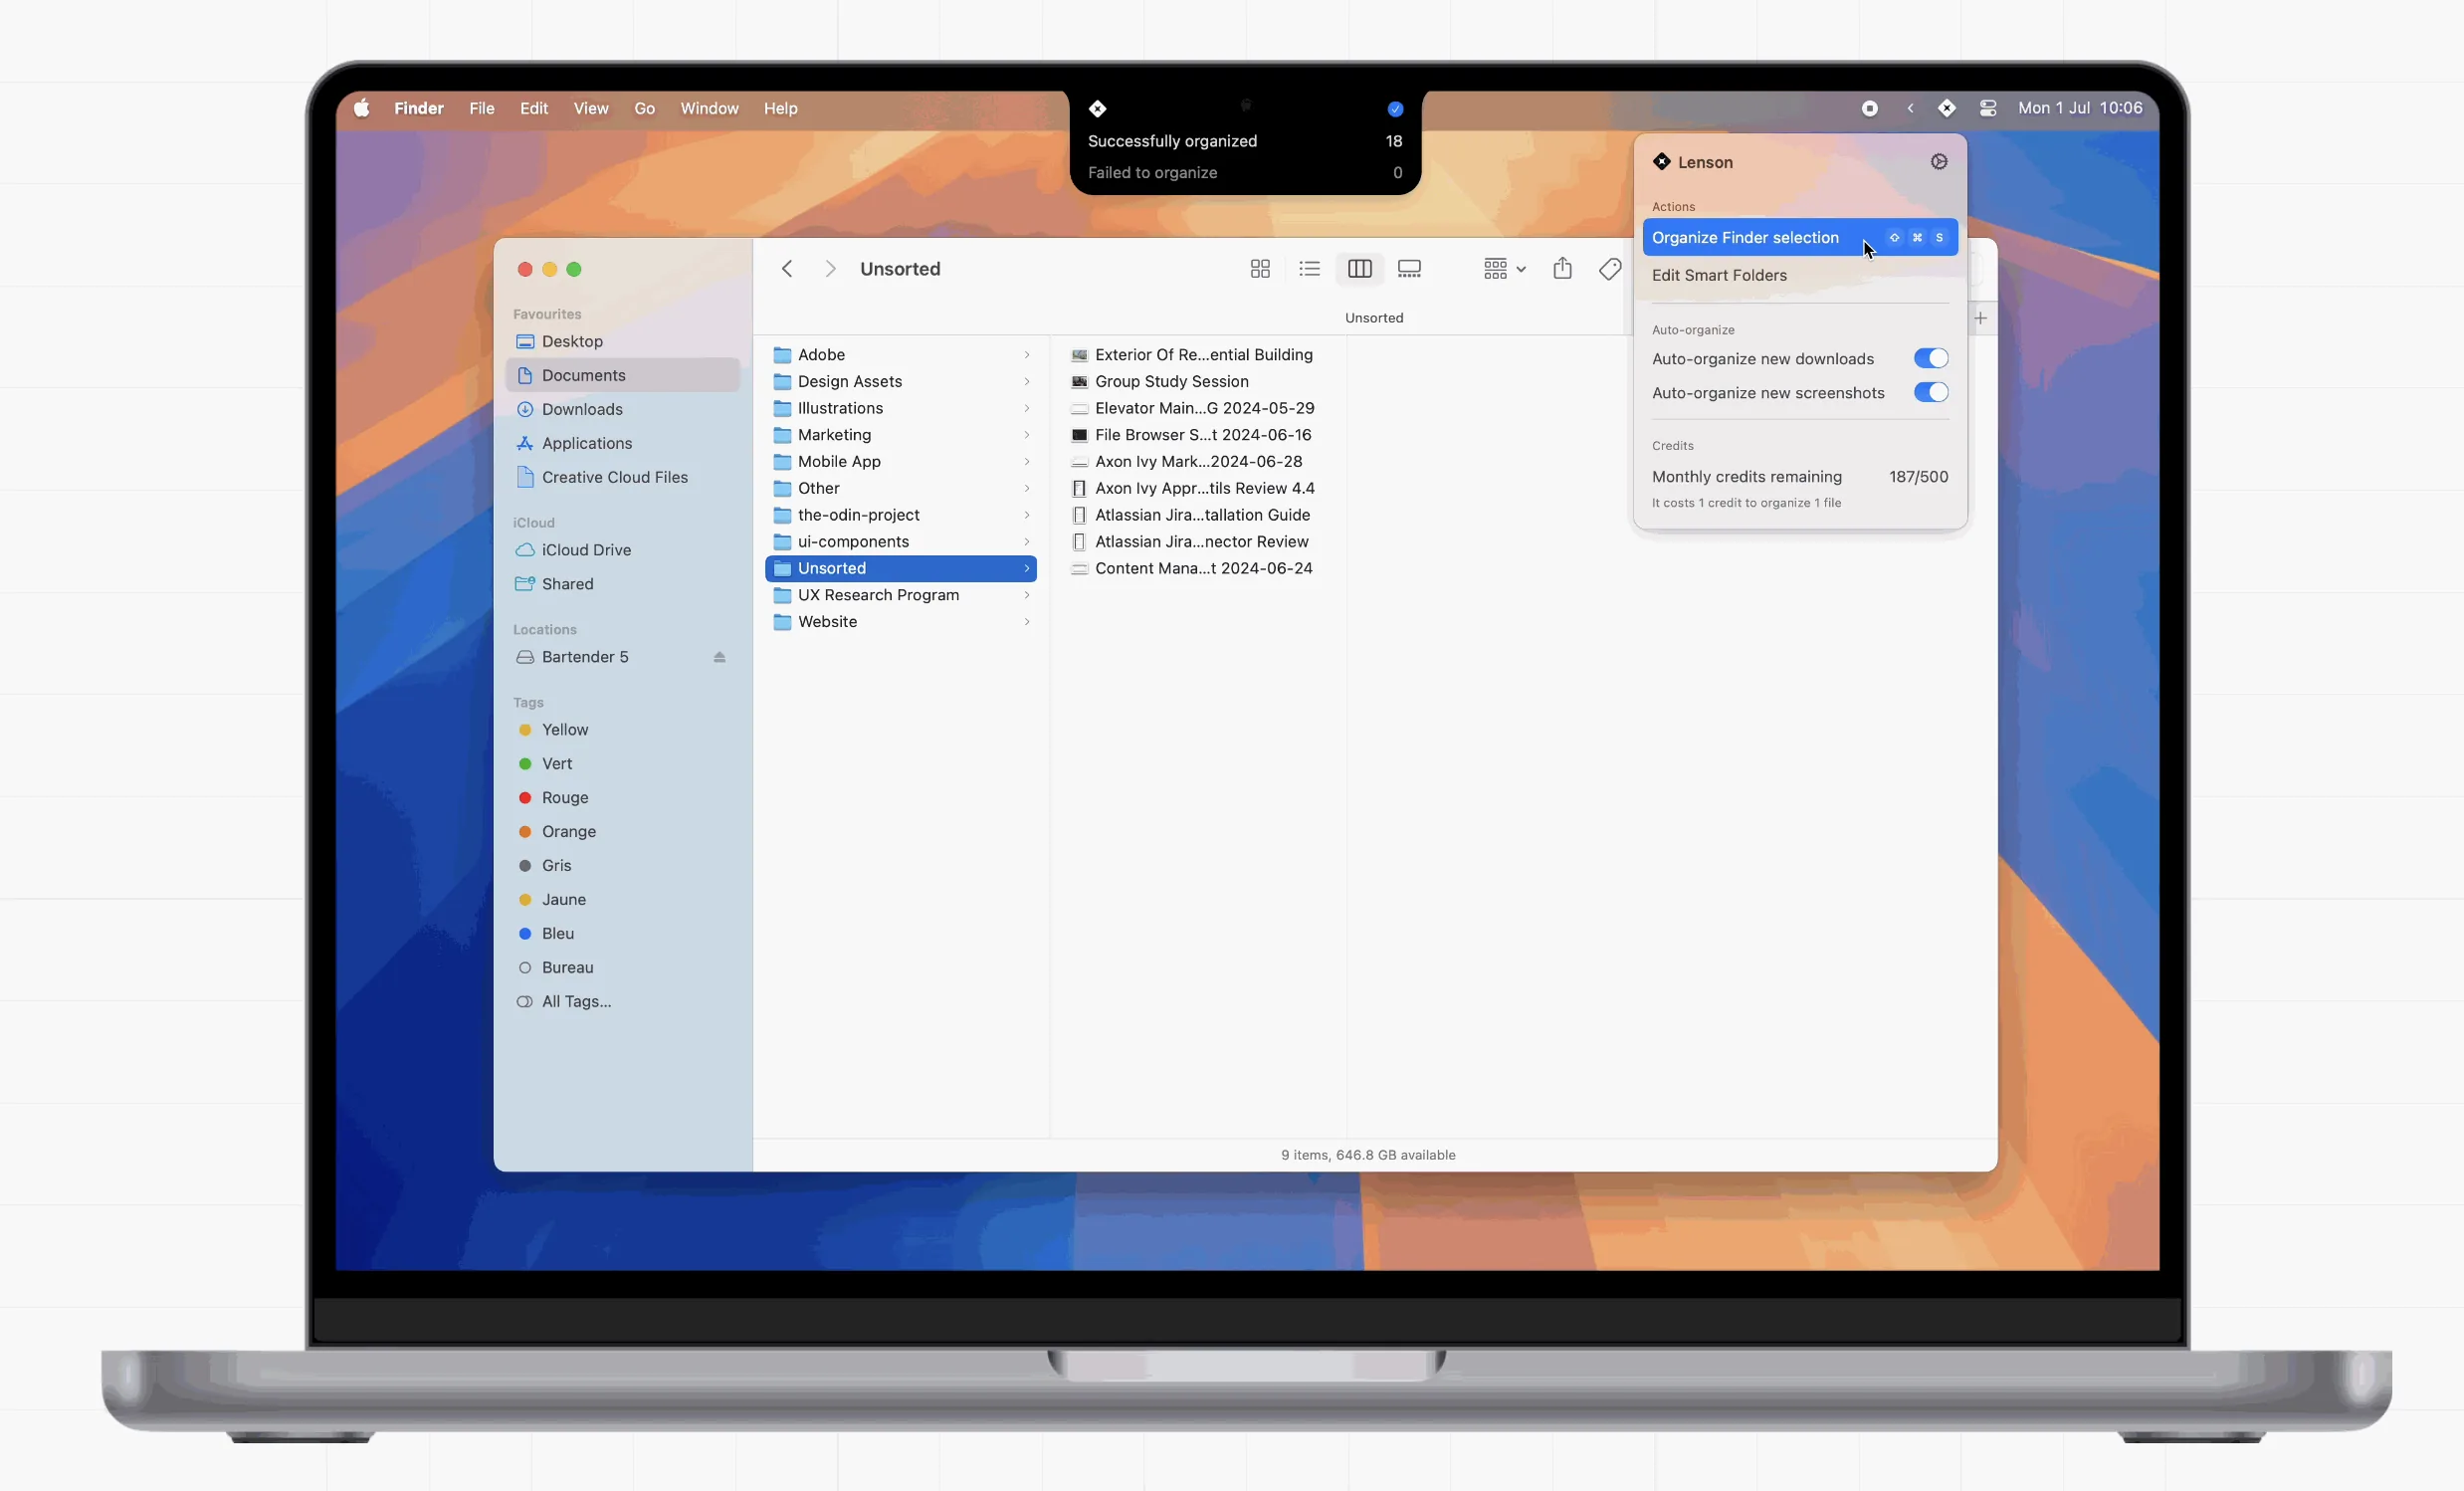The height and width of the screenshot is (1491, 2464).
Task: Expand the Design Assets folder chevron
Action: point(1026,382)
